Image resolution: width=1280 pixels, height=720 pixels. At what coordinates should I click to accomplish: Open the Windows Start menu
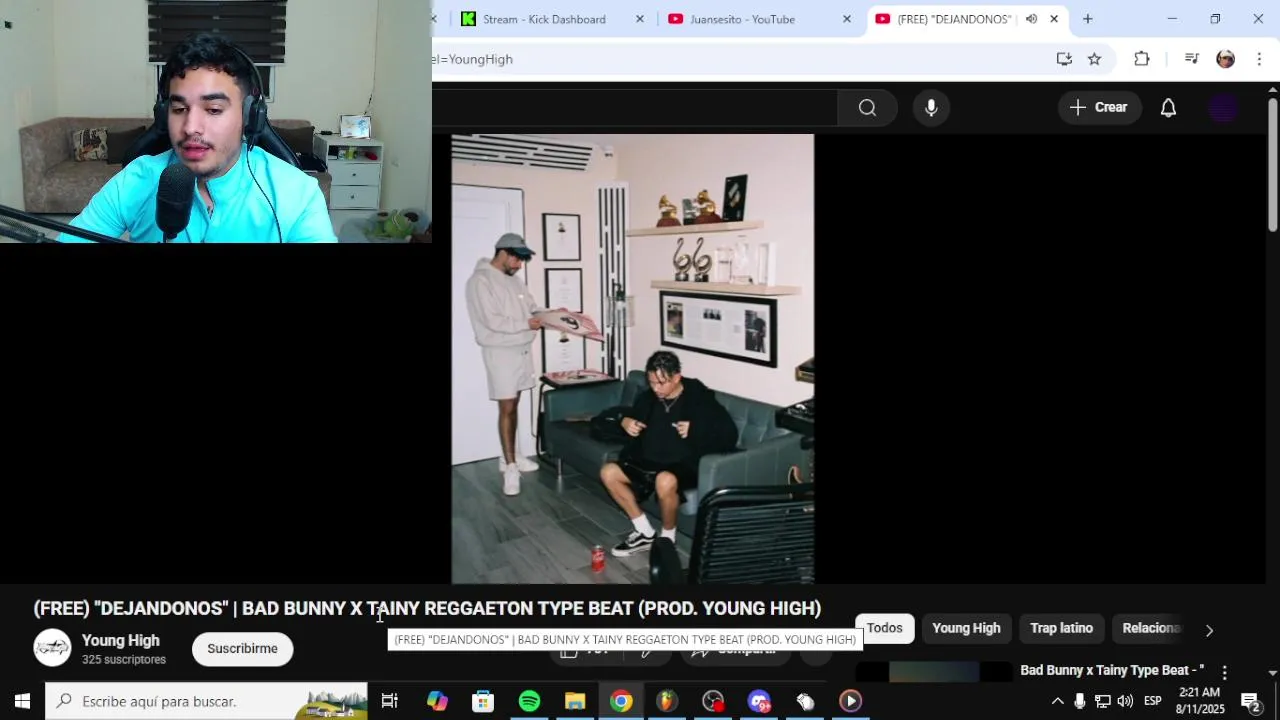point(22,701)
